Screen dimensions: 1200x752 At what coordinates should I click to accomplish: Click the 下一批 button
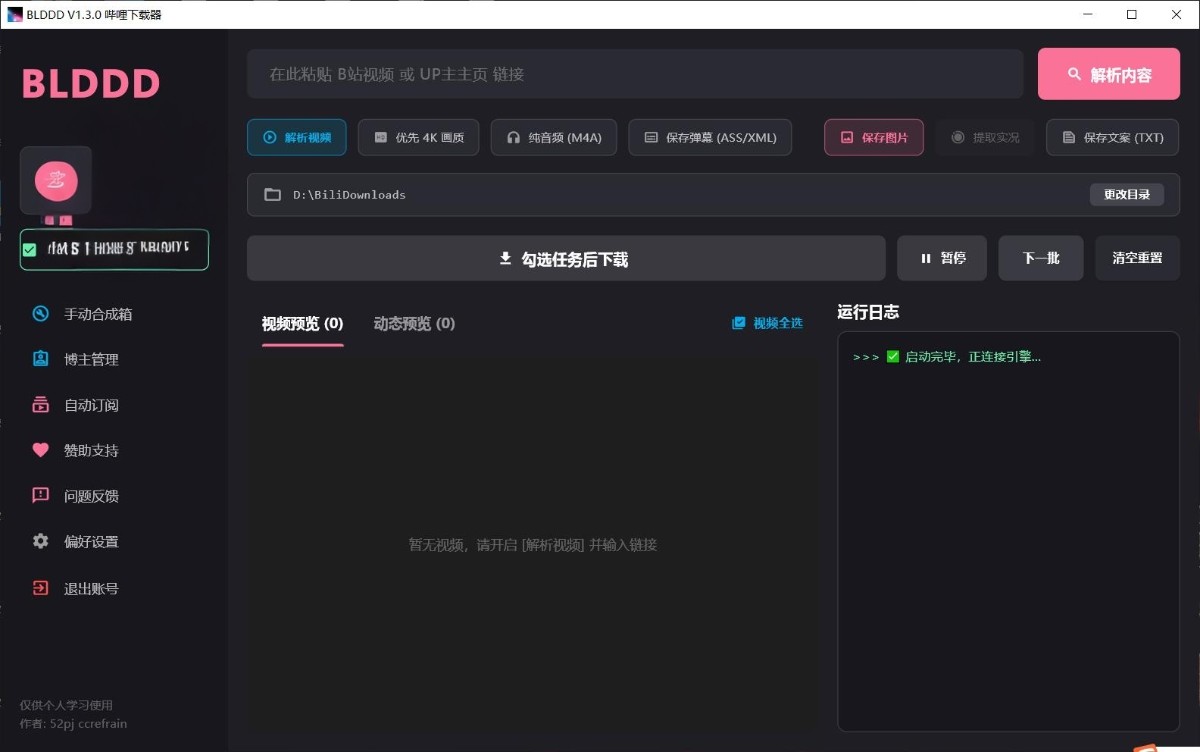pyautogui.click(x=1041, y=259)
